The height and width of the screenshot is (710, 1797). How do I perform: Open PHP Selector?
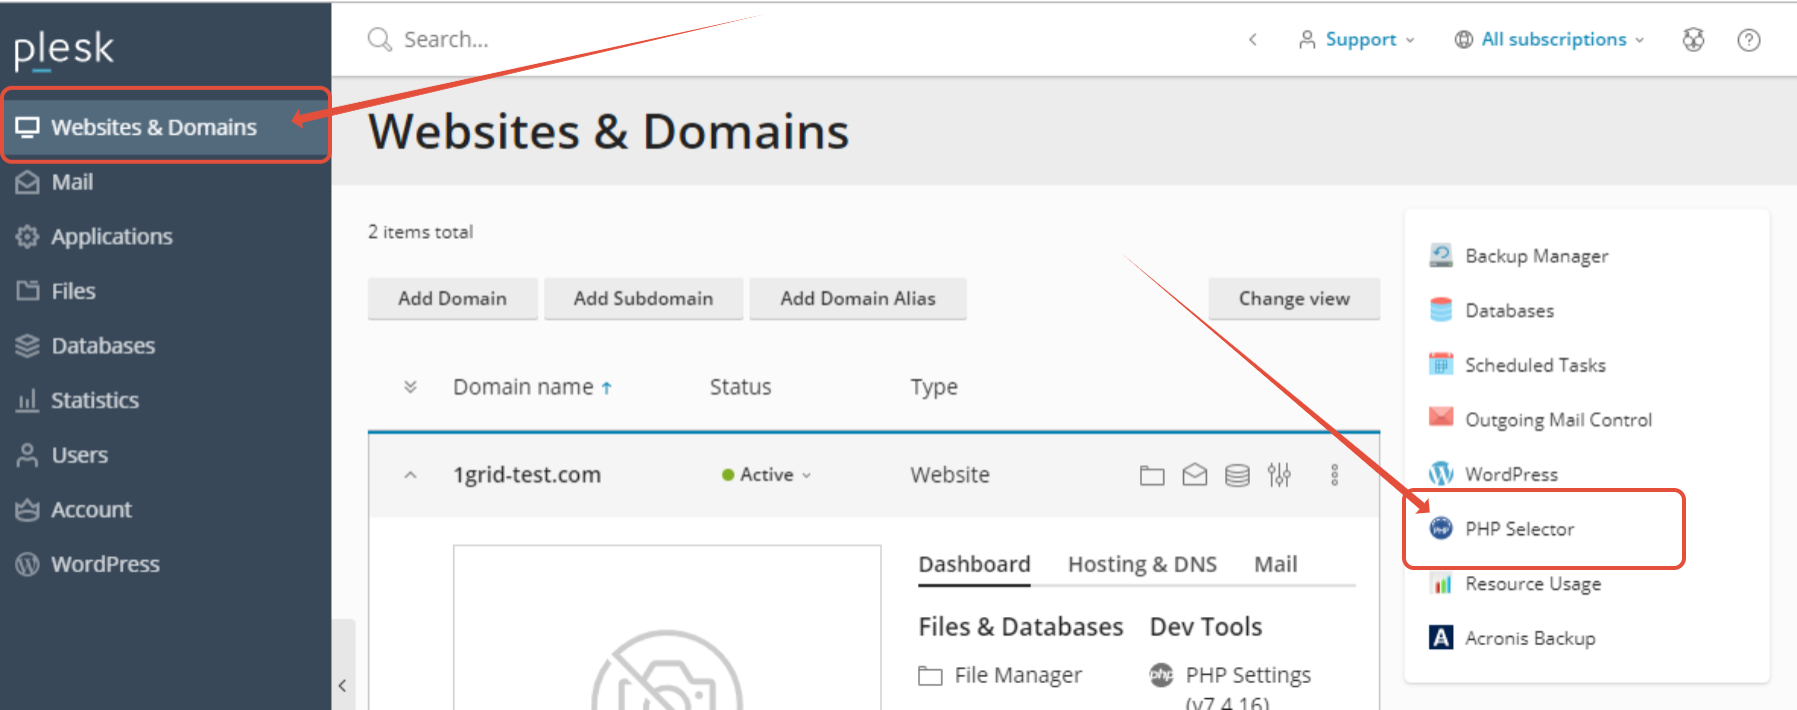tap(1519, 529)
